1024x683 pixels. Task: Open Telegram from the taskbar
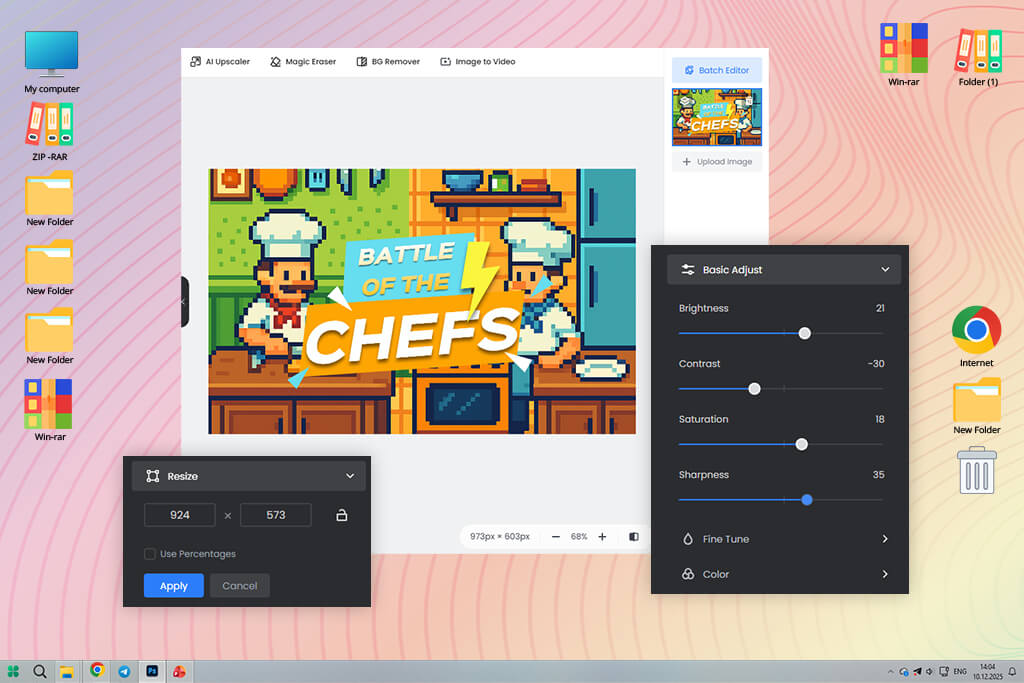pyautogui.click(x=124, y=671)
